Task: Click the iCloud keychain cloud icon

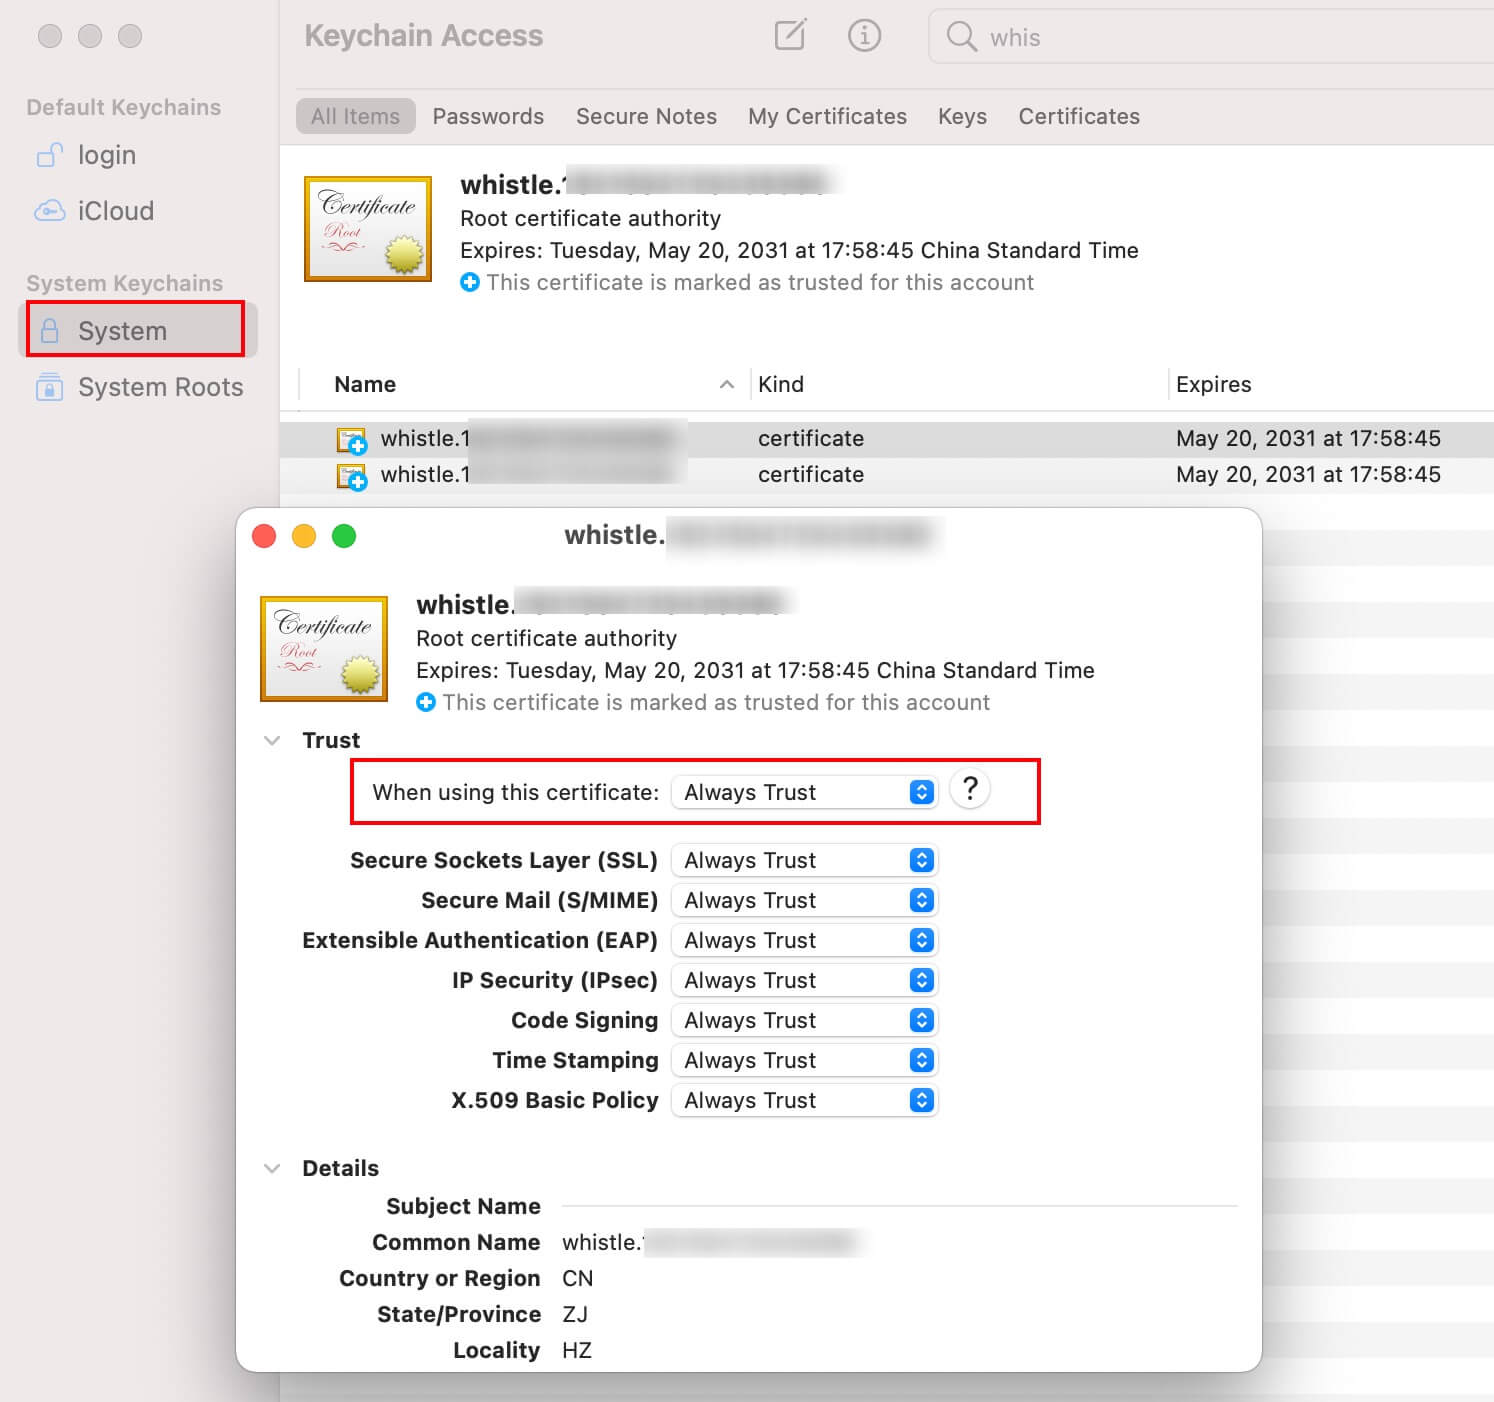Action: (50, 211)
